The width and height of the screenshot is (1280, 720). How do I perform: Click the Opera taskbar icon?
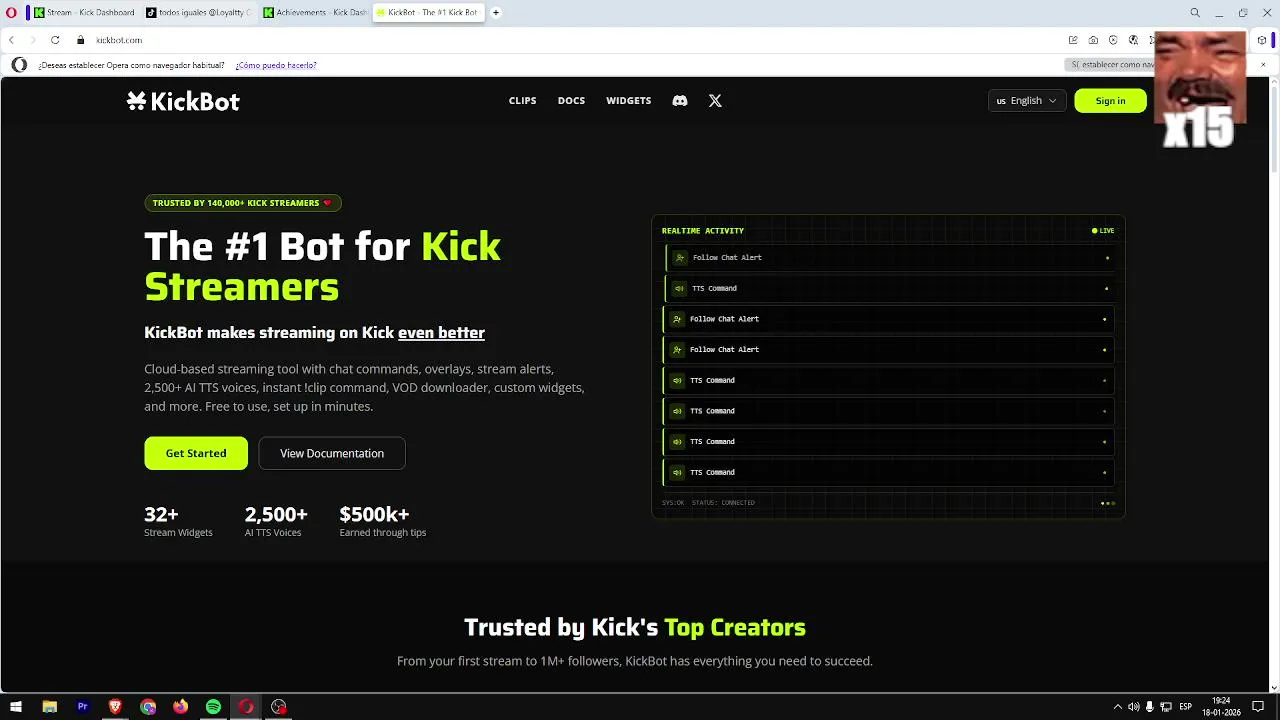pos(246,707)
